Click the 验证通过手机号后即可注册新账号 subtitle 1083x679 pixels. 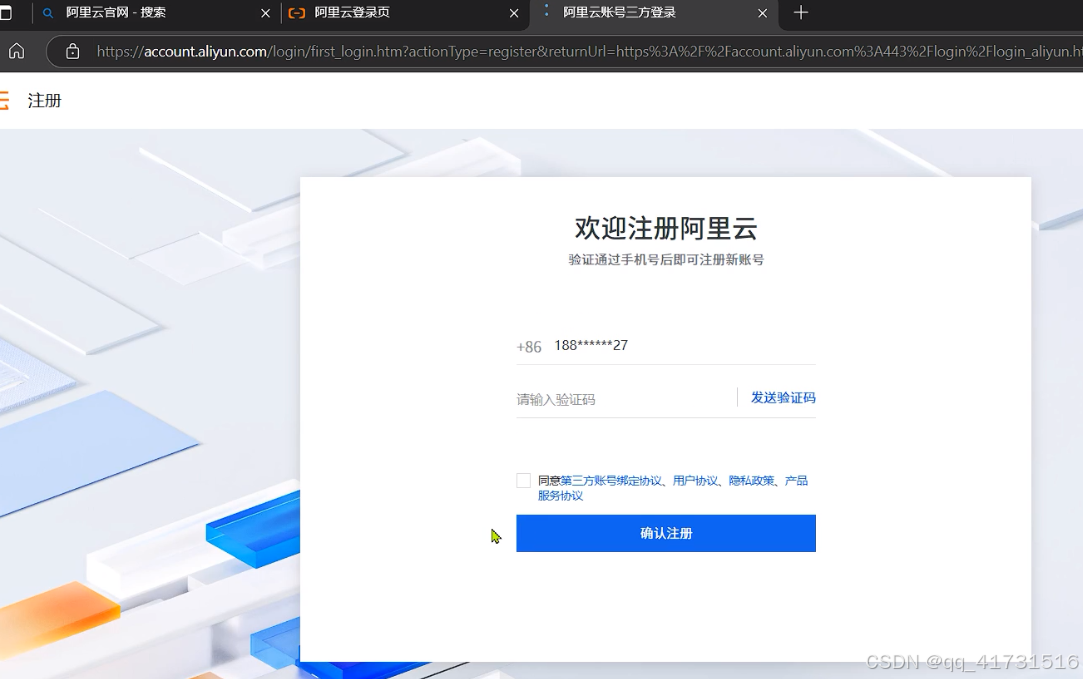(666, 260)
